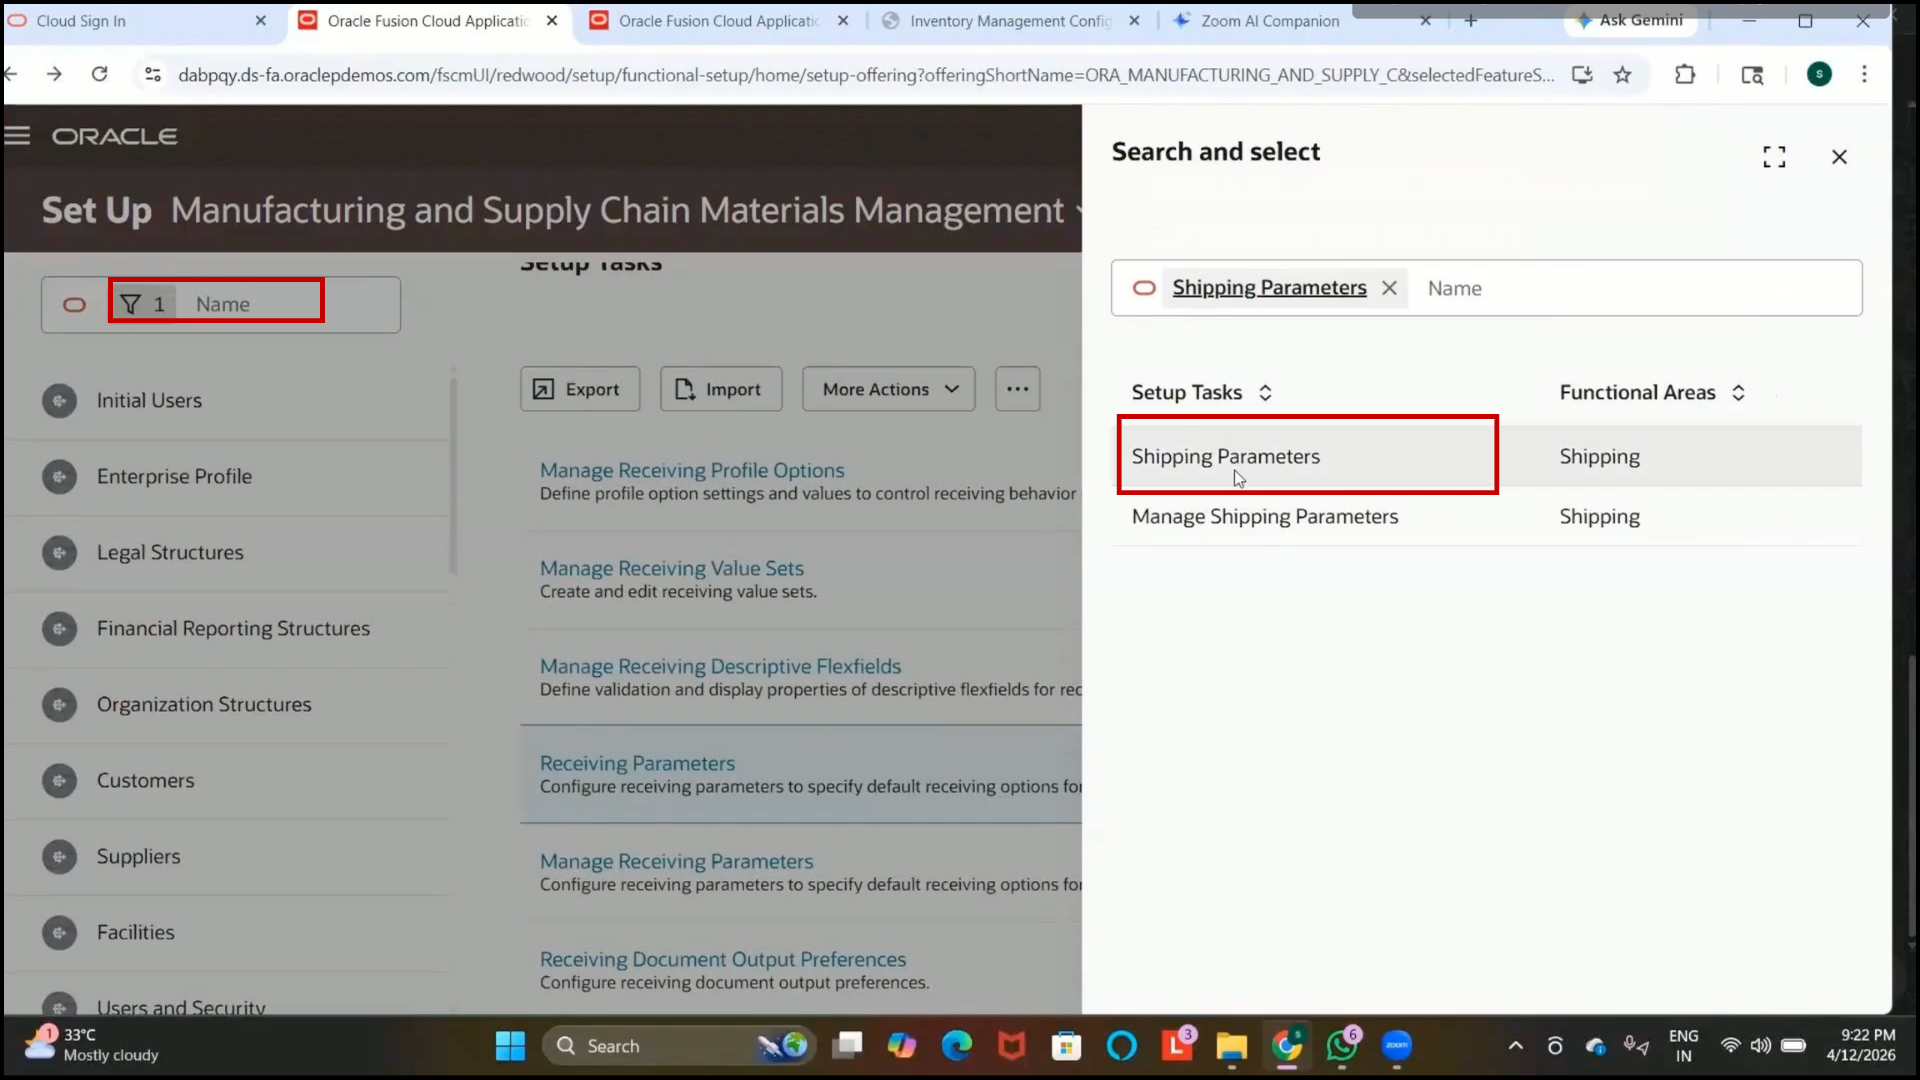Click the Import button
Image resolution: width=1920 pixels, height=1080 pixels.
721,389
